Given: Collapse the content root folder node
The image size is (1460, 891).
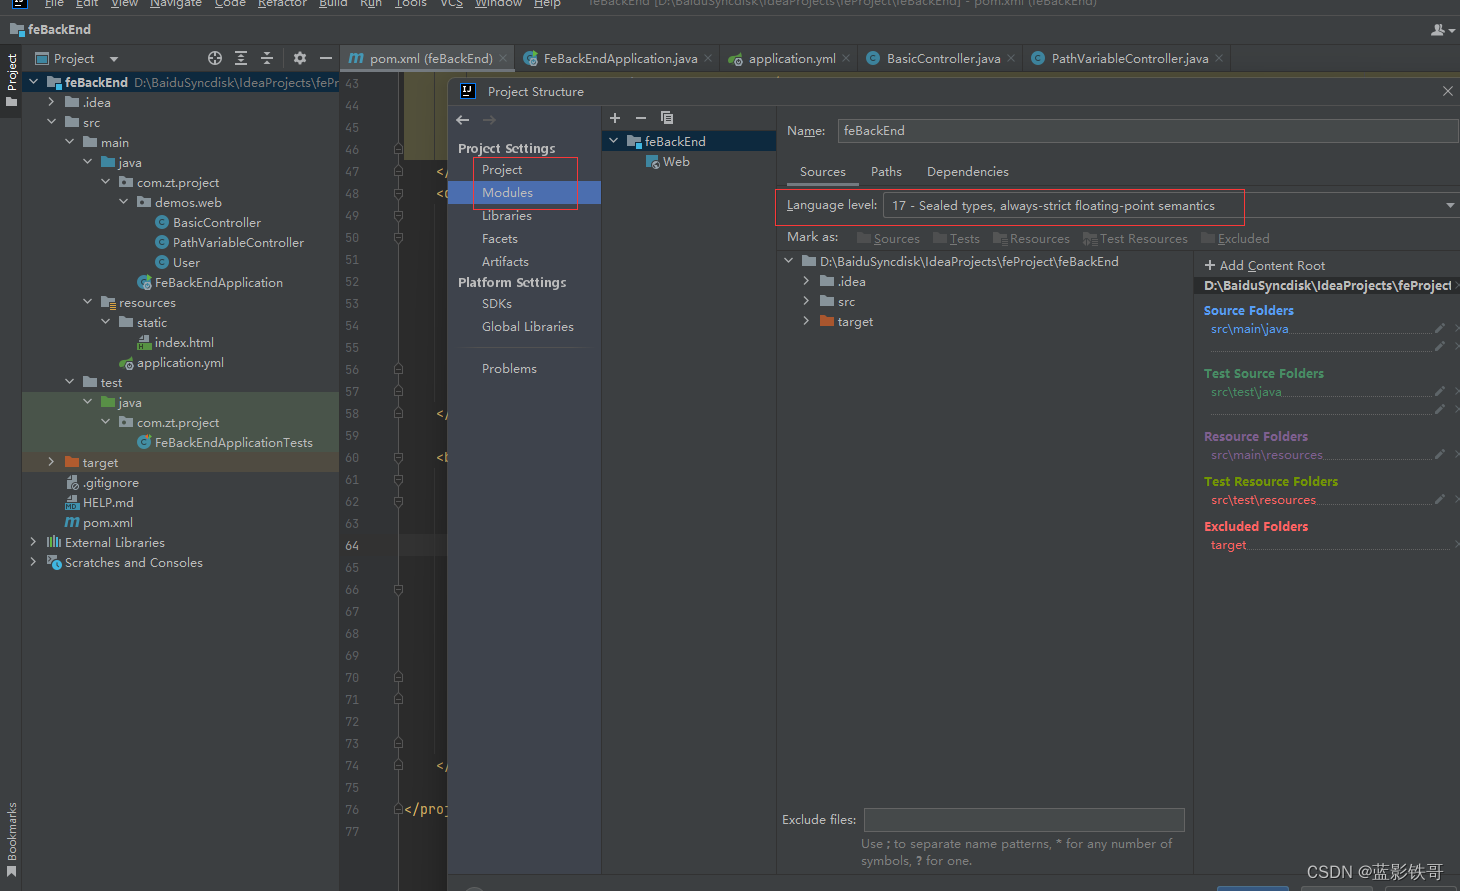Looking at the screenshot, I should pyautogui.click(x=788, y=261).
